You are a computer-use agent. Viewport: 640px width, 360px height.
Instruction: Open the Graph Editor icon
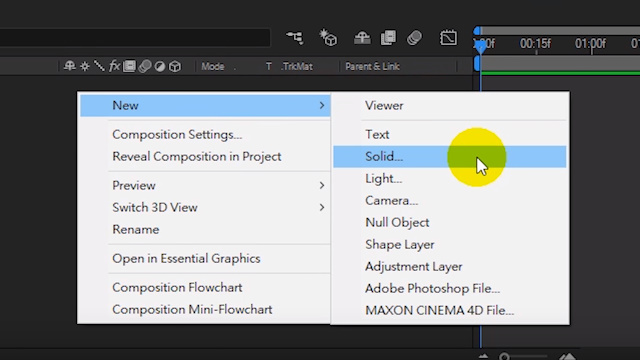448,38
